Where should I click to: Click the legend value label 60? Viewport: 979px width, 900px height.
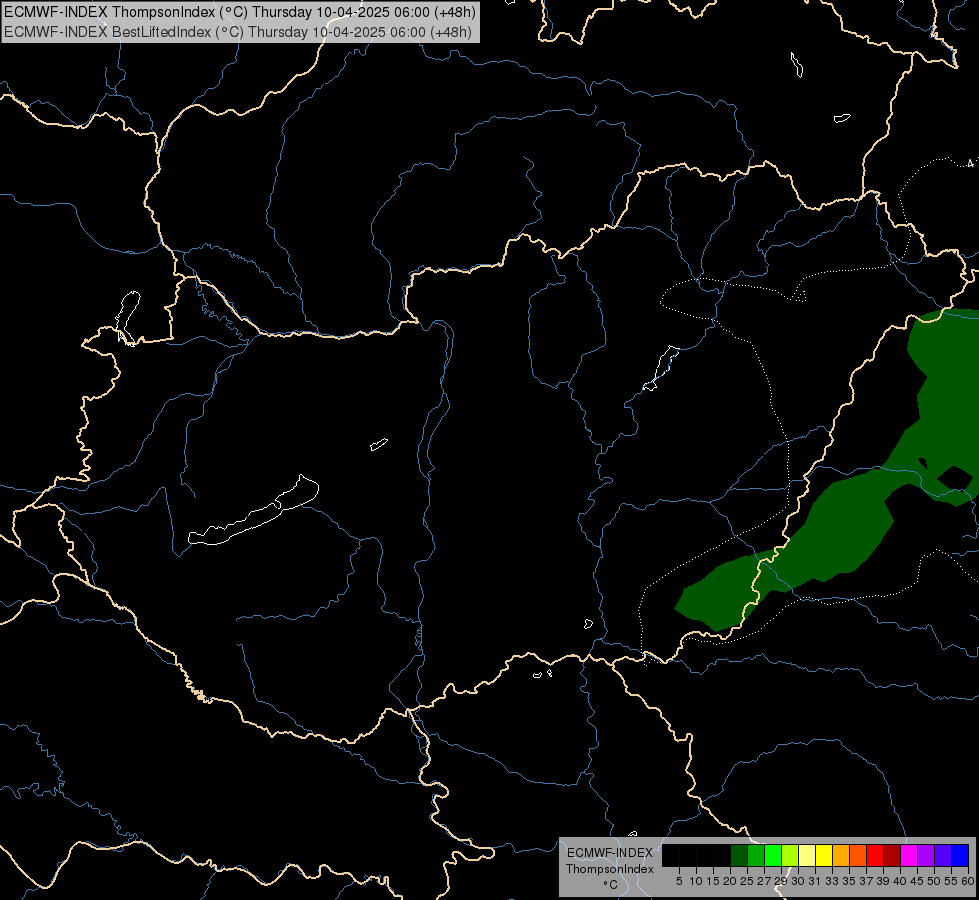[x=968, y=881]
